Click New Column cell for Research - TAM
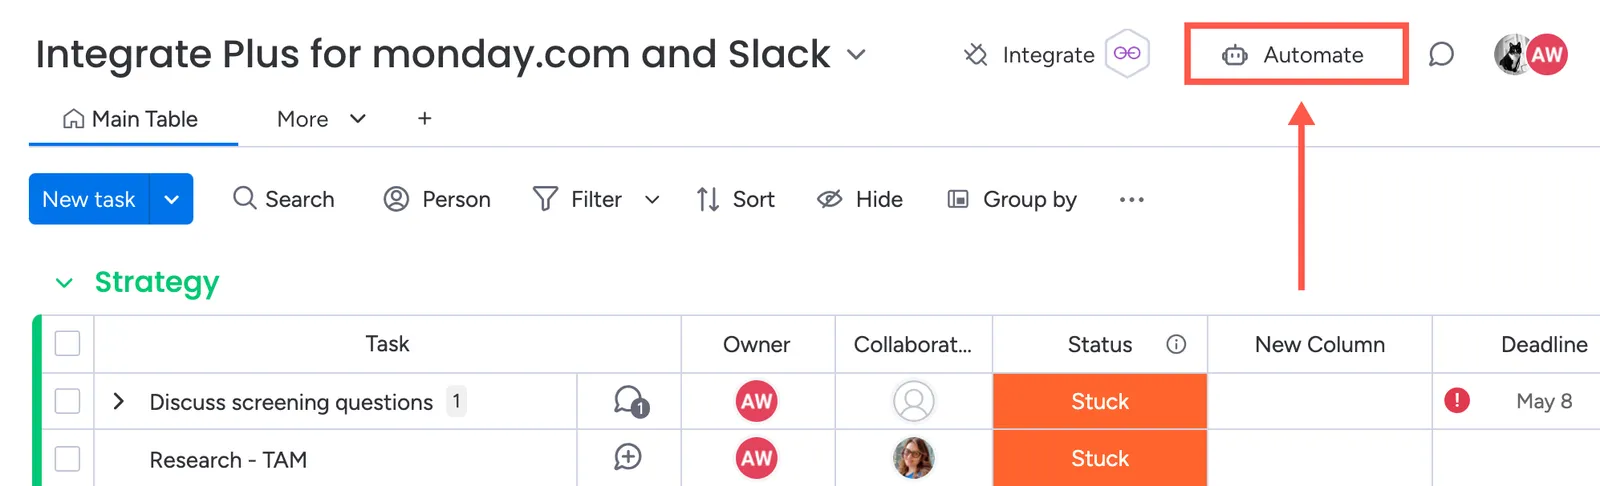Image resolution: width=1600 pixels, height=486 pixels. click(1320, 458)
